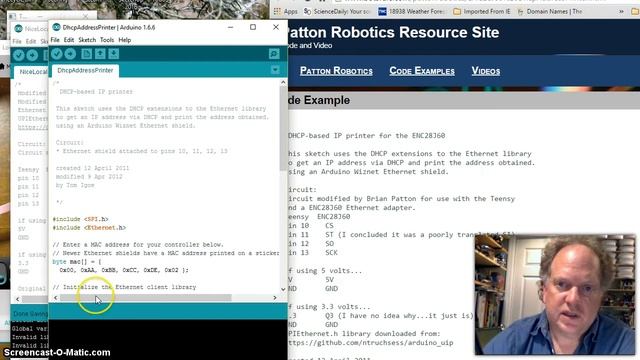The width and height of the screenshot is (640, 360).
Task: Open File menu in background NiceLocal window
Action: pos(17,42)
